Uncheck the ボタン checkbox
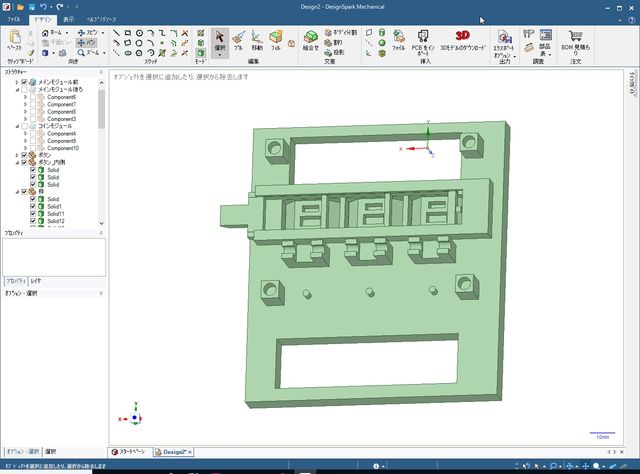This screenshot has width=640, height=474. [24, 155]
